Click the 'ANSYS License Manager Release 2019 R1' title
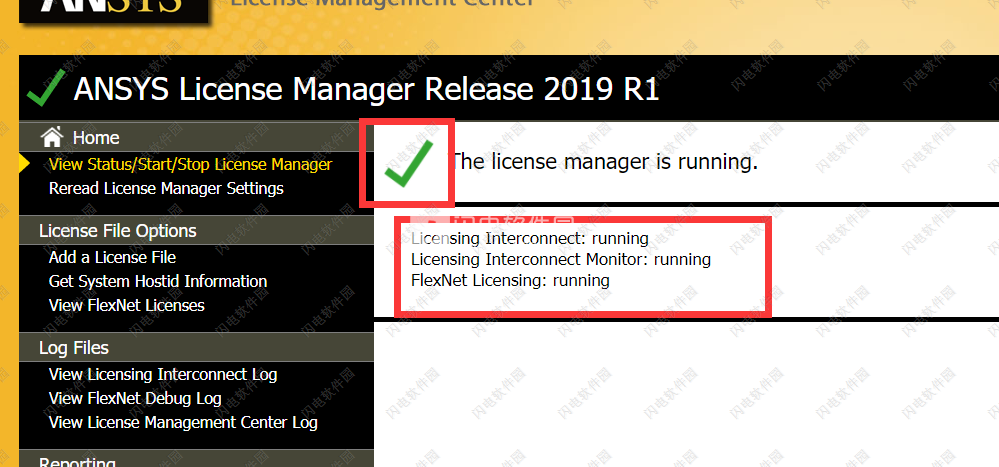 pyautogui.click(x=366, y=89)
